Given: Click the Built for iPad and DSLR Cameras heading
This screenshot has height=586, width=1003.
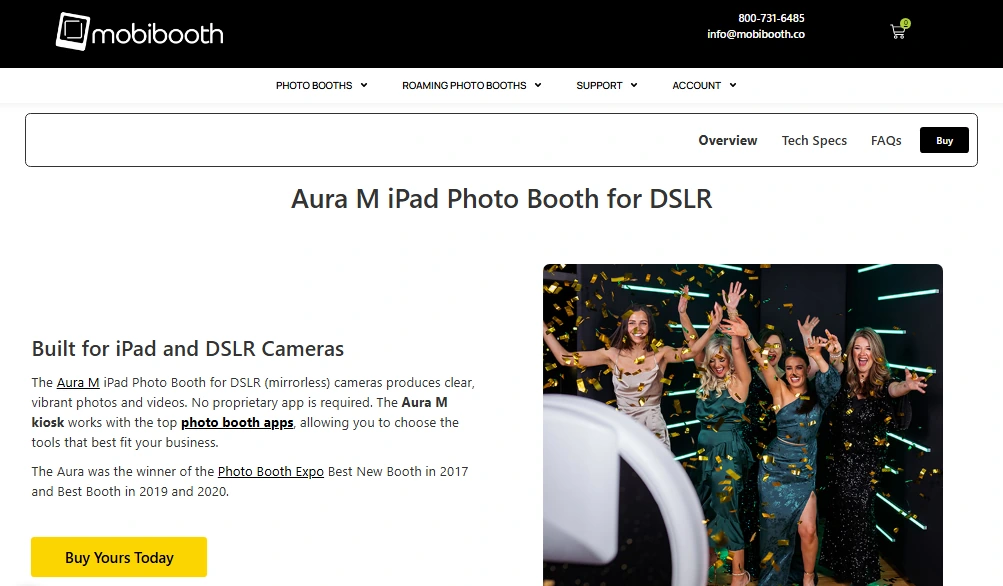Looking at the screenshot, I should pyautogui.click(x=187, y=349).
